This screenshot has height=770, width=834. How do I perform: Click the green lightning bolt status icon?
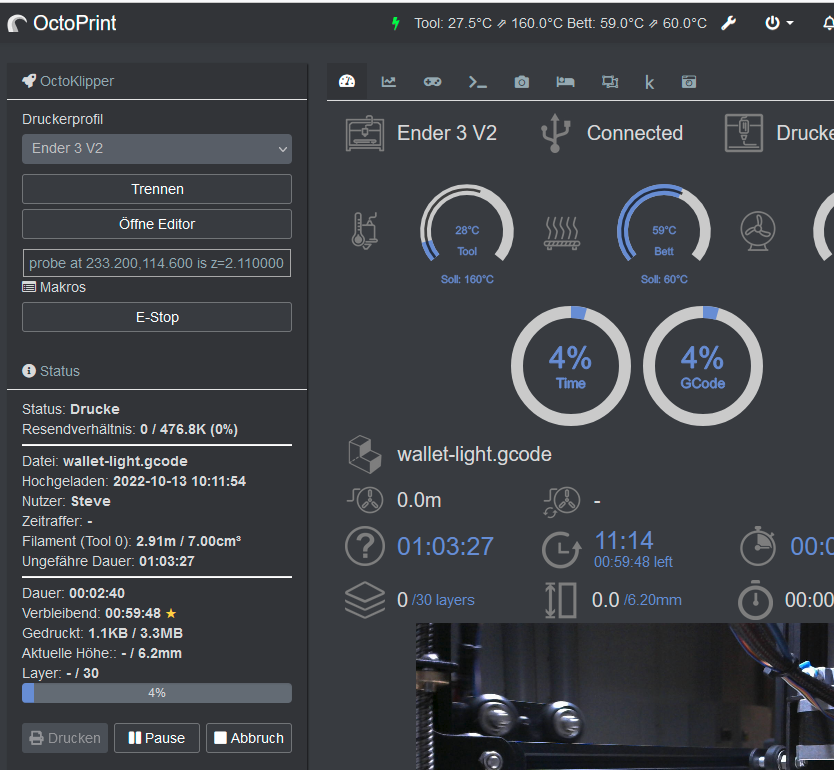[395, 23]
